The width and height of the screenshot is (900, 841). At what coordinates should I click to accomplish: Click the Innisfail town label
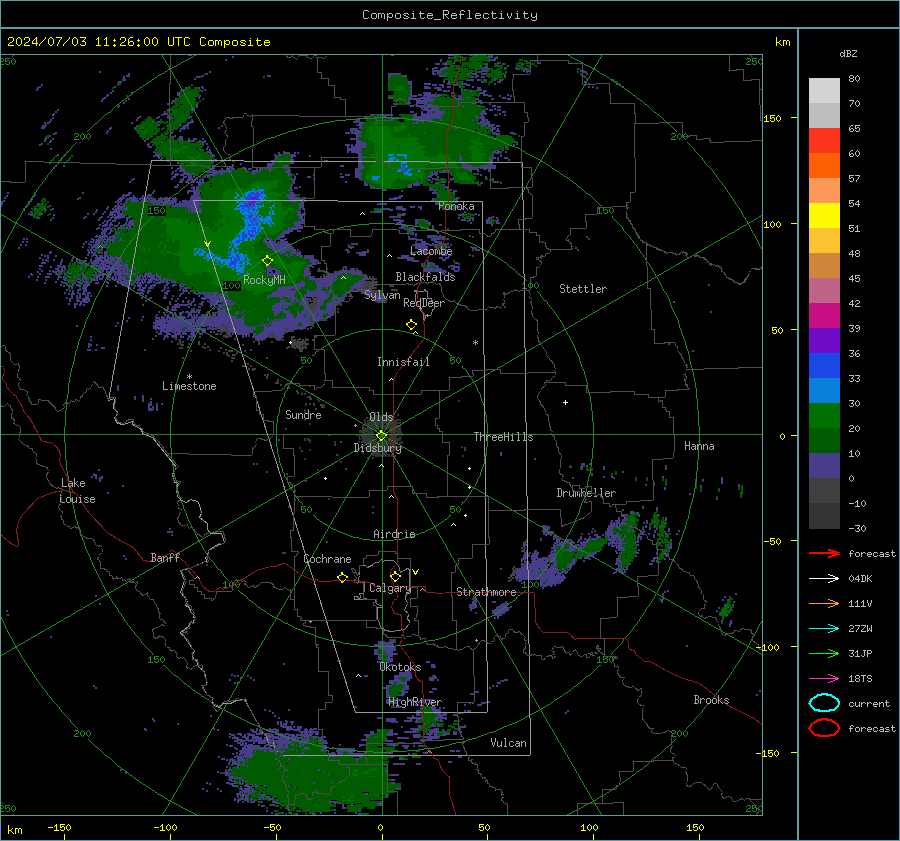pyautogui.click(x=403, y=362)
